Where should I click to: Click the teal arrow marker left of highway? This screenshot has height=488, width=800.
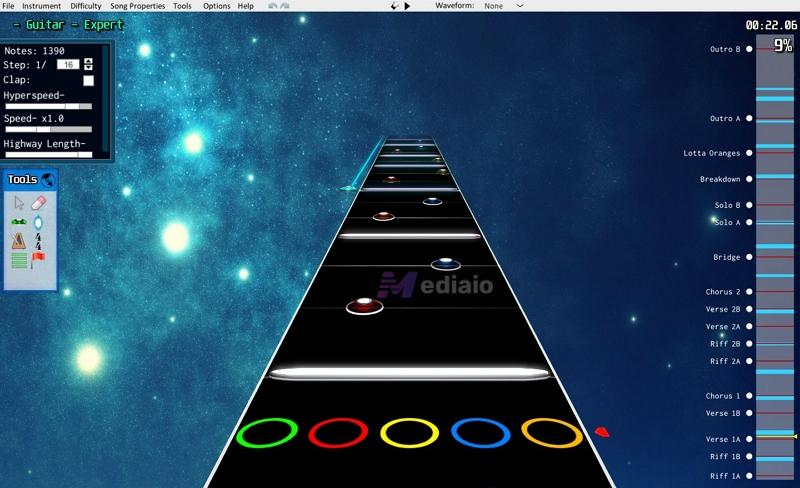tap(348, 188)
